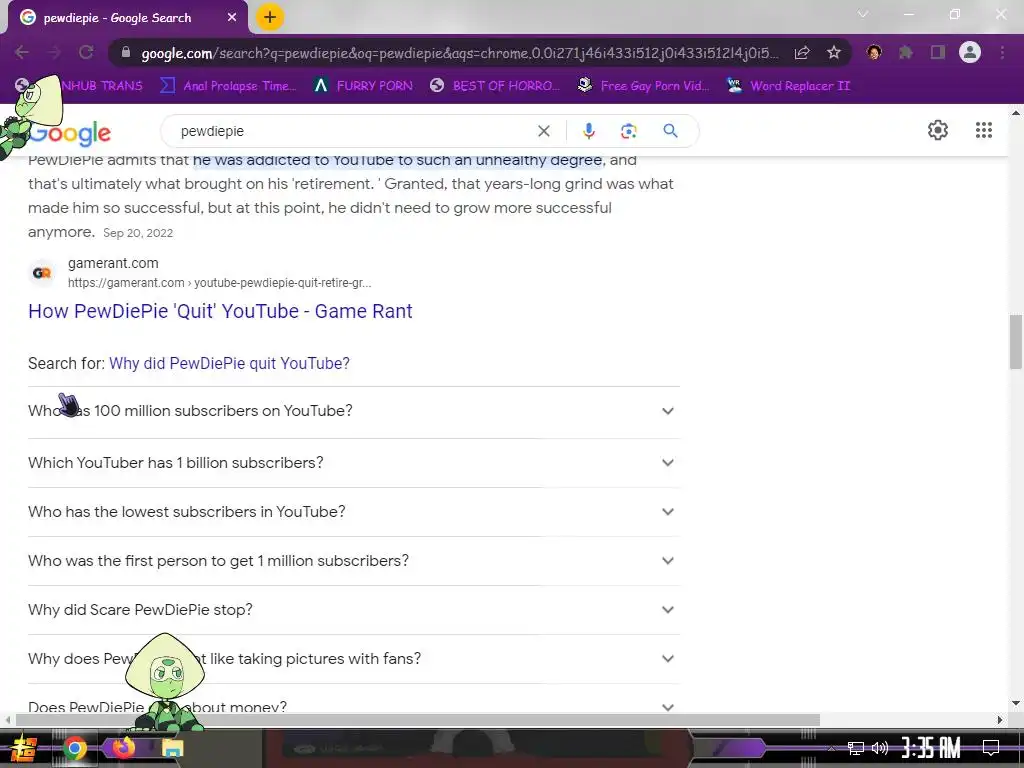
Task: Start a voice search with microphone icon
Action: [588, 131]
